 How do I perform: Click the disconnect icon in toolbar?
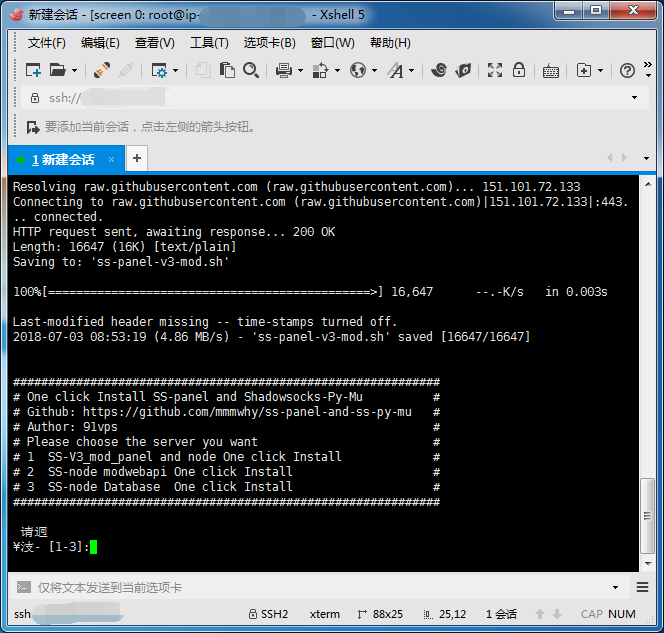[126, 70]
